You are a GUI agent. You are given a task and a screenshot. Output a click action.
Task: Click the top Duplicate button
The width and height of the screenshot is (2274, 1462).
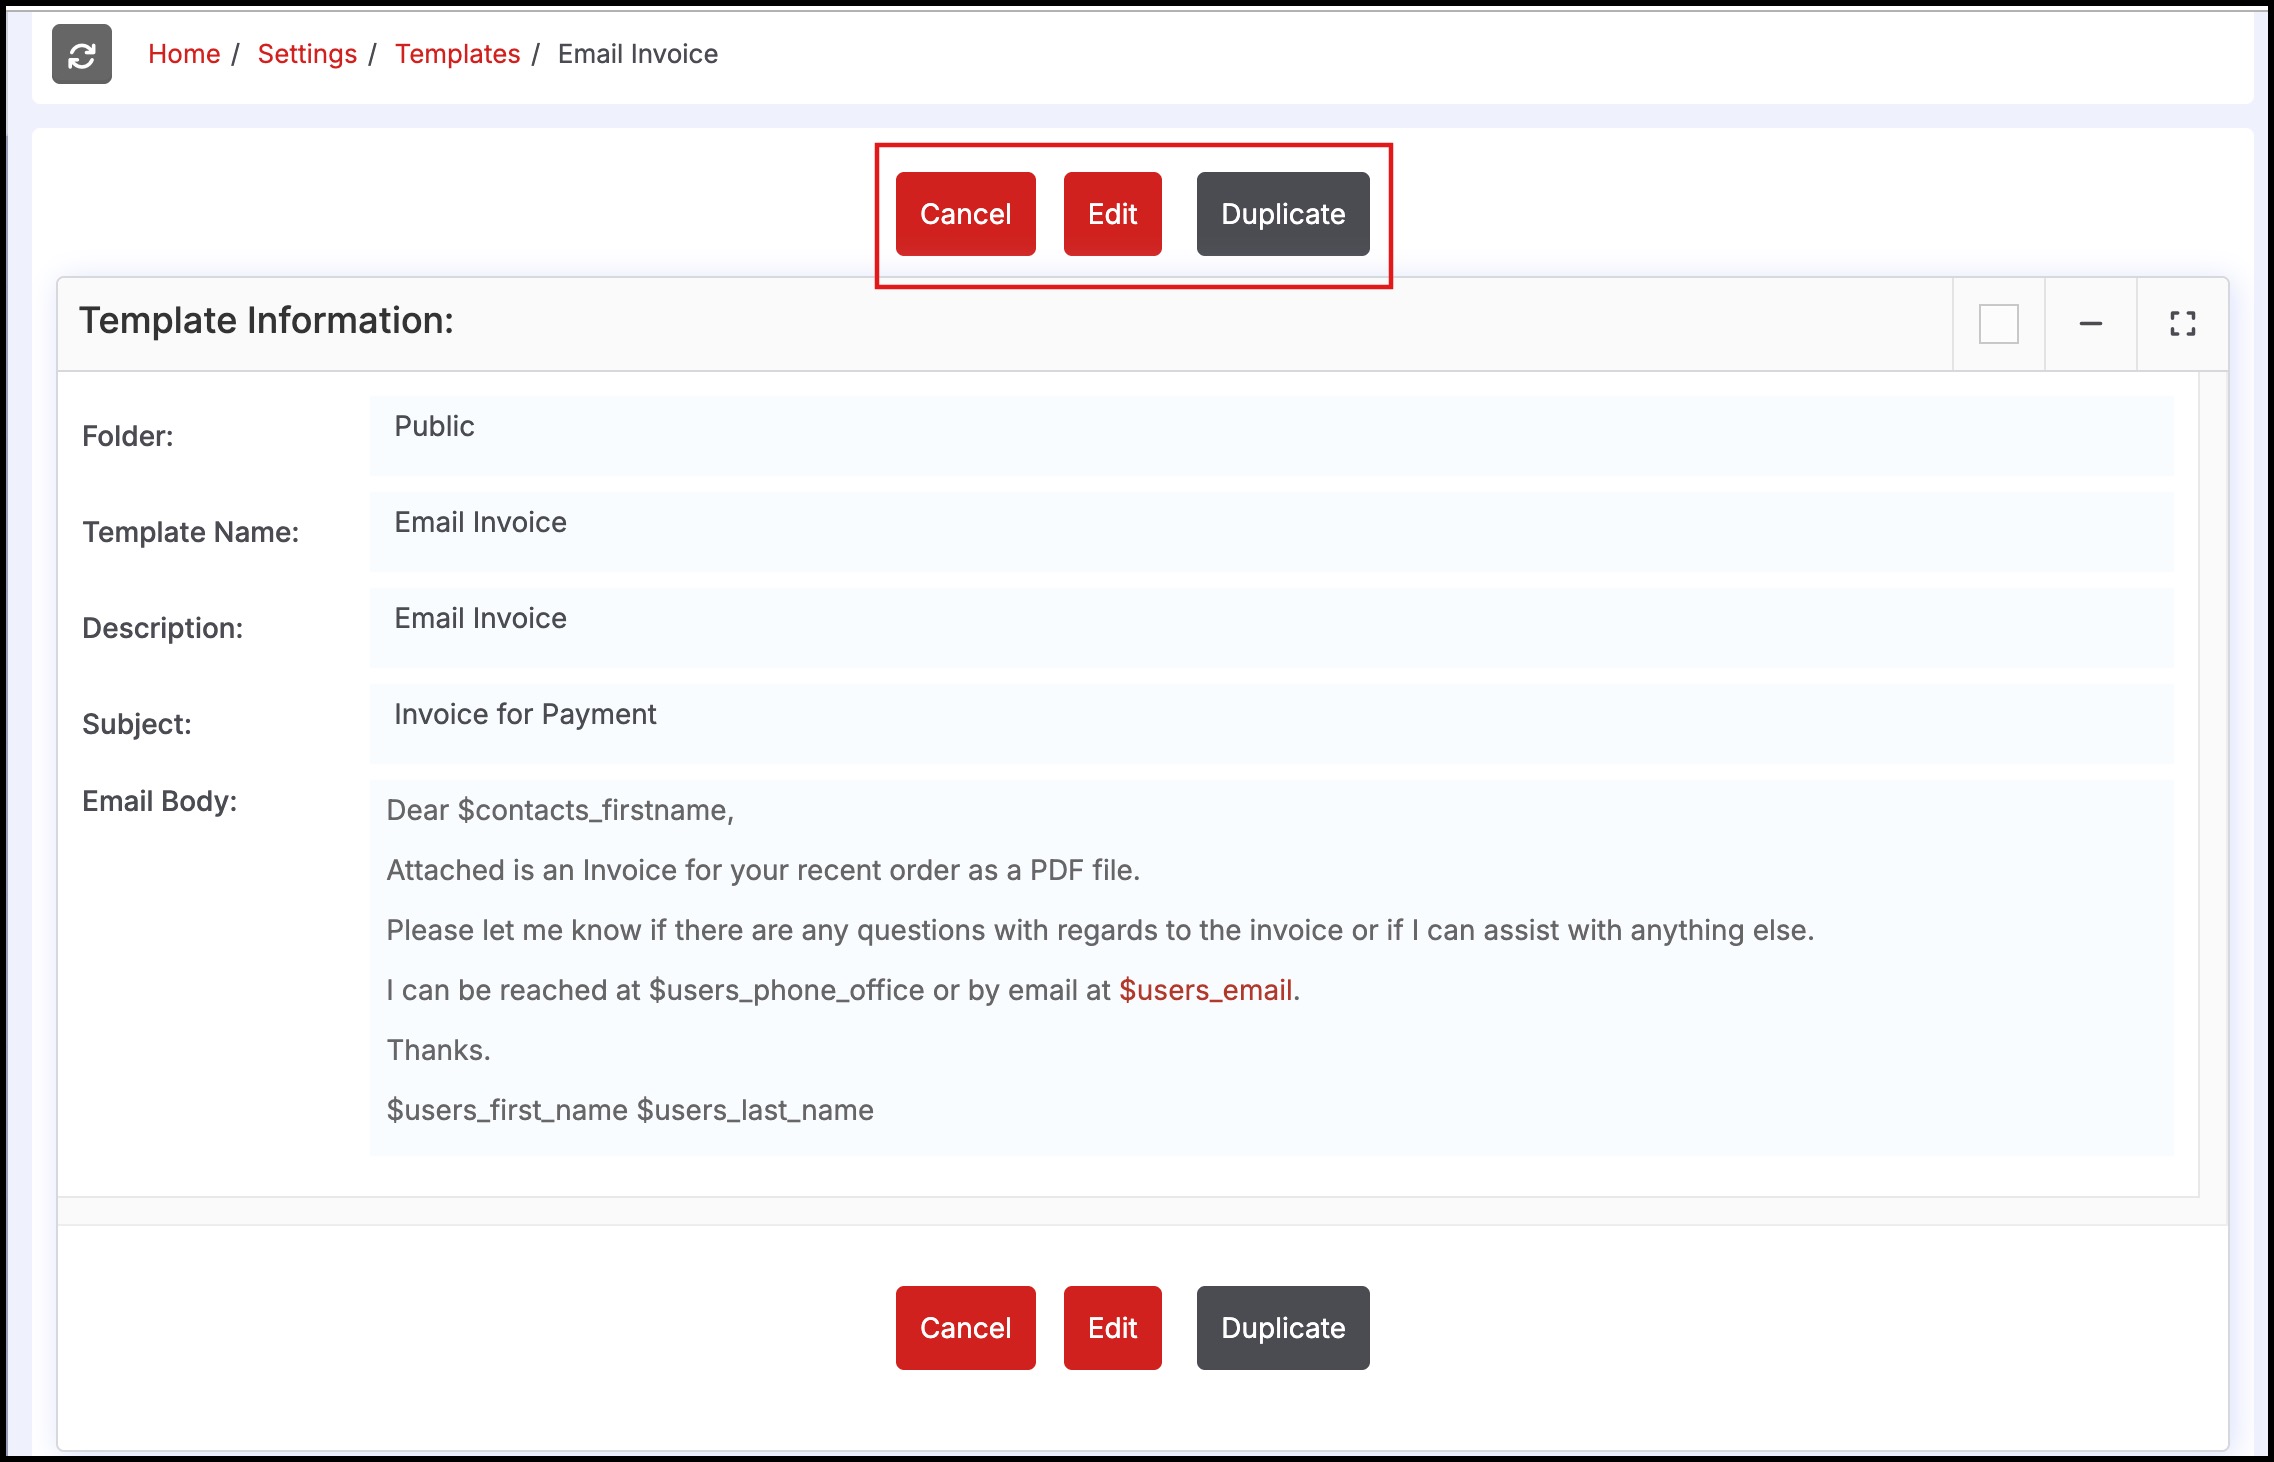click(x=1282, y=214)
